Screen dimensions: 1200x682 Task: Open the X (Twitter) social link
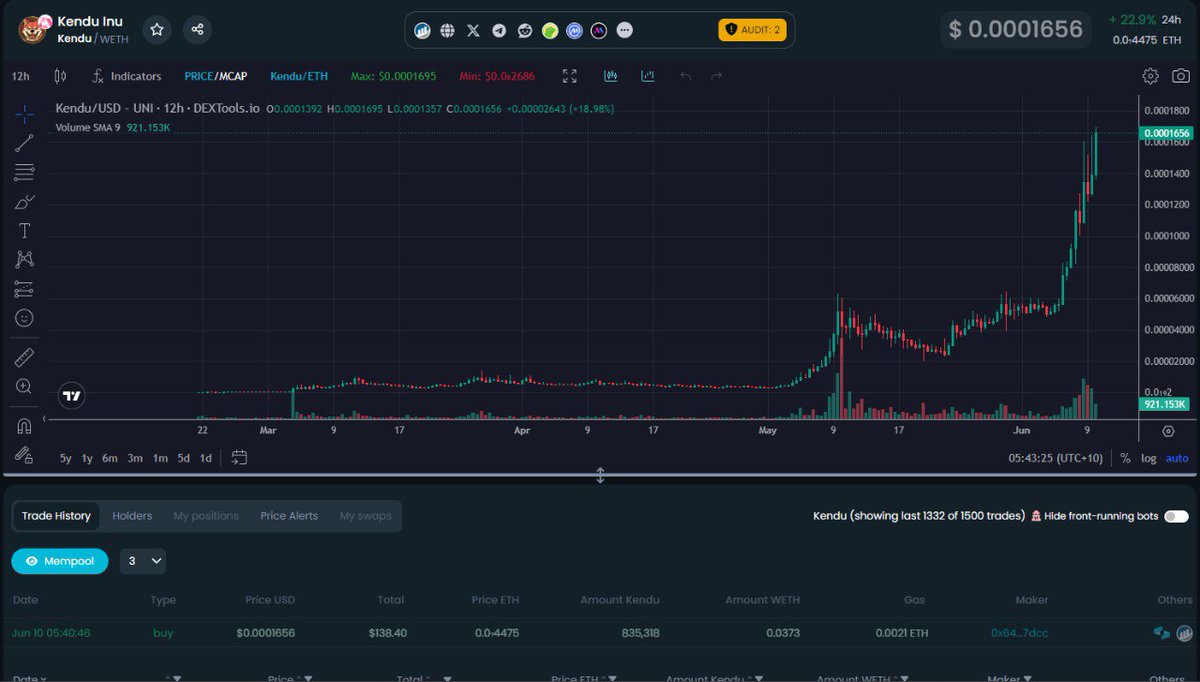(473, 30)
